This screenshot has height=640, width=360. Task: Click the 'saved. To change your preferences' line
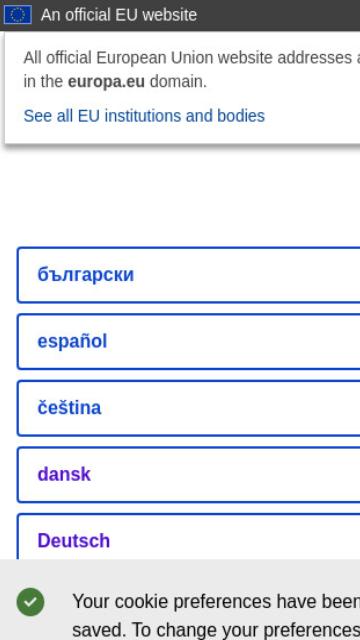click(216, 630)
